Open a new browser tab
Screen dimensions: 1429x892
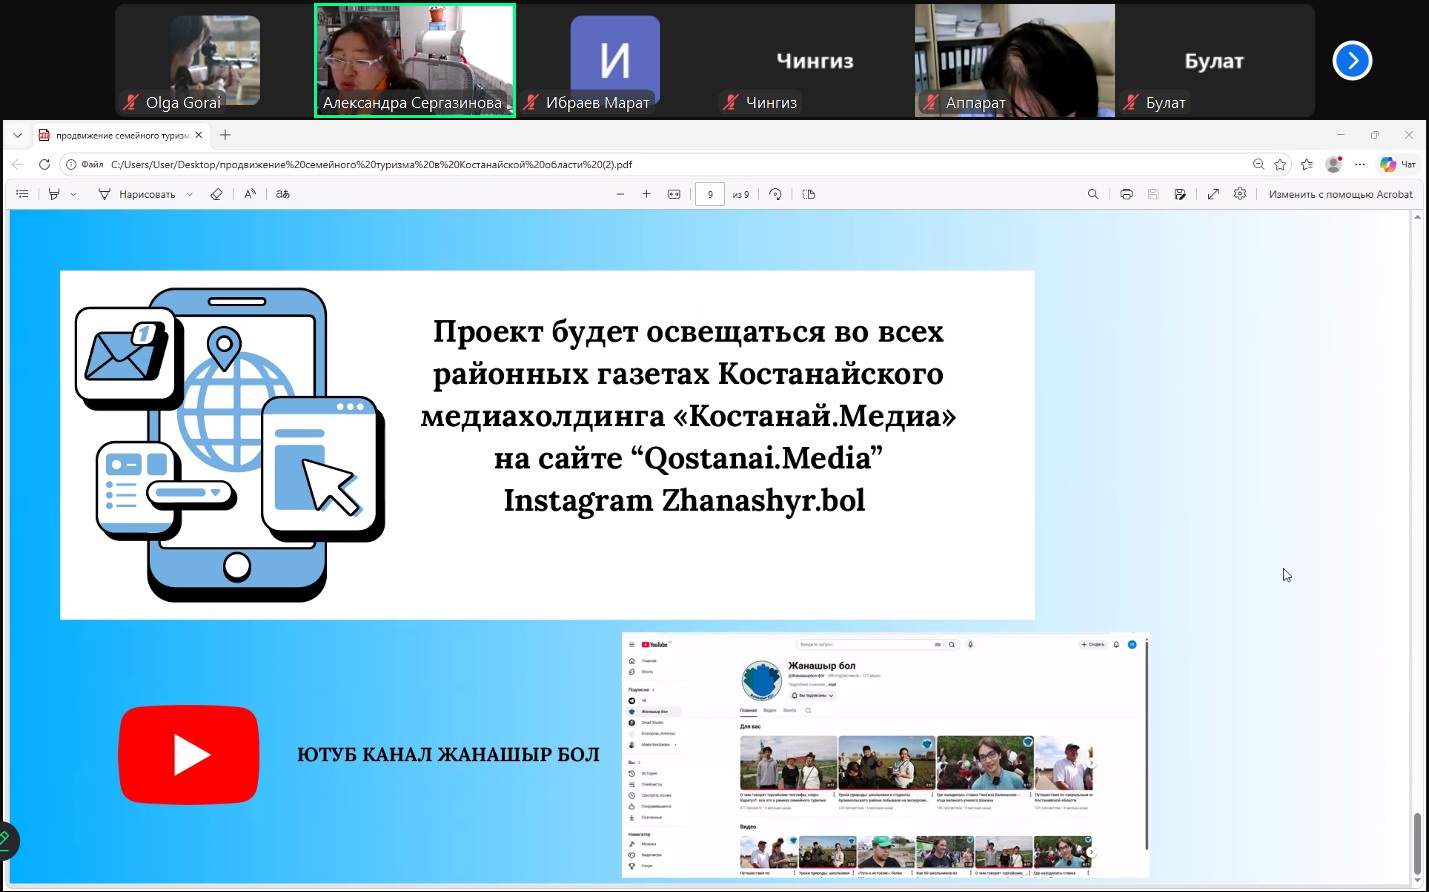pos(225,135)
